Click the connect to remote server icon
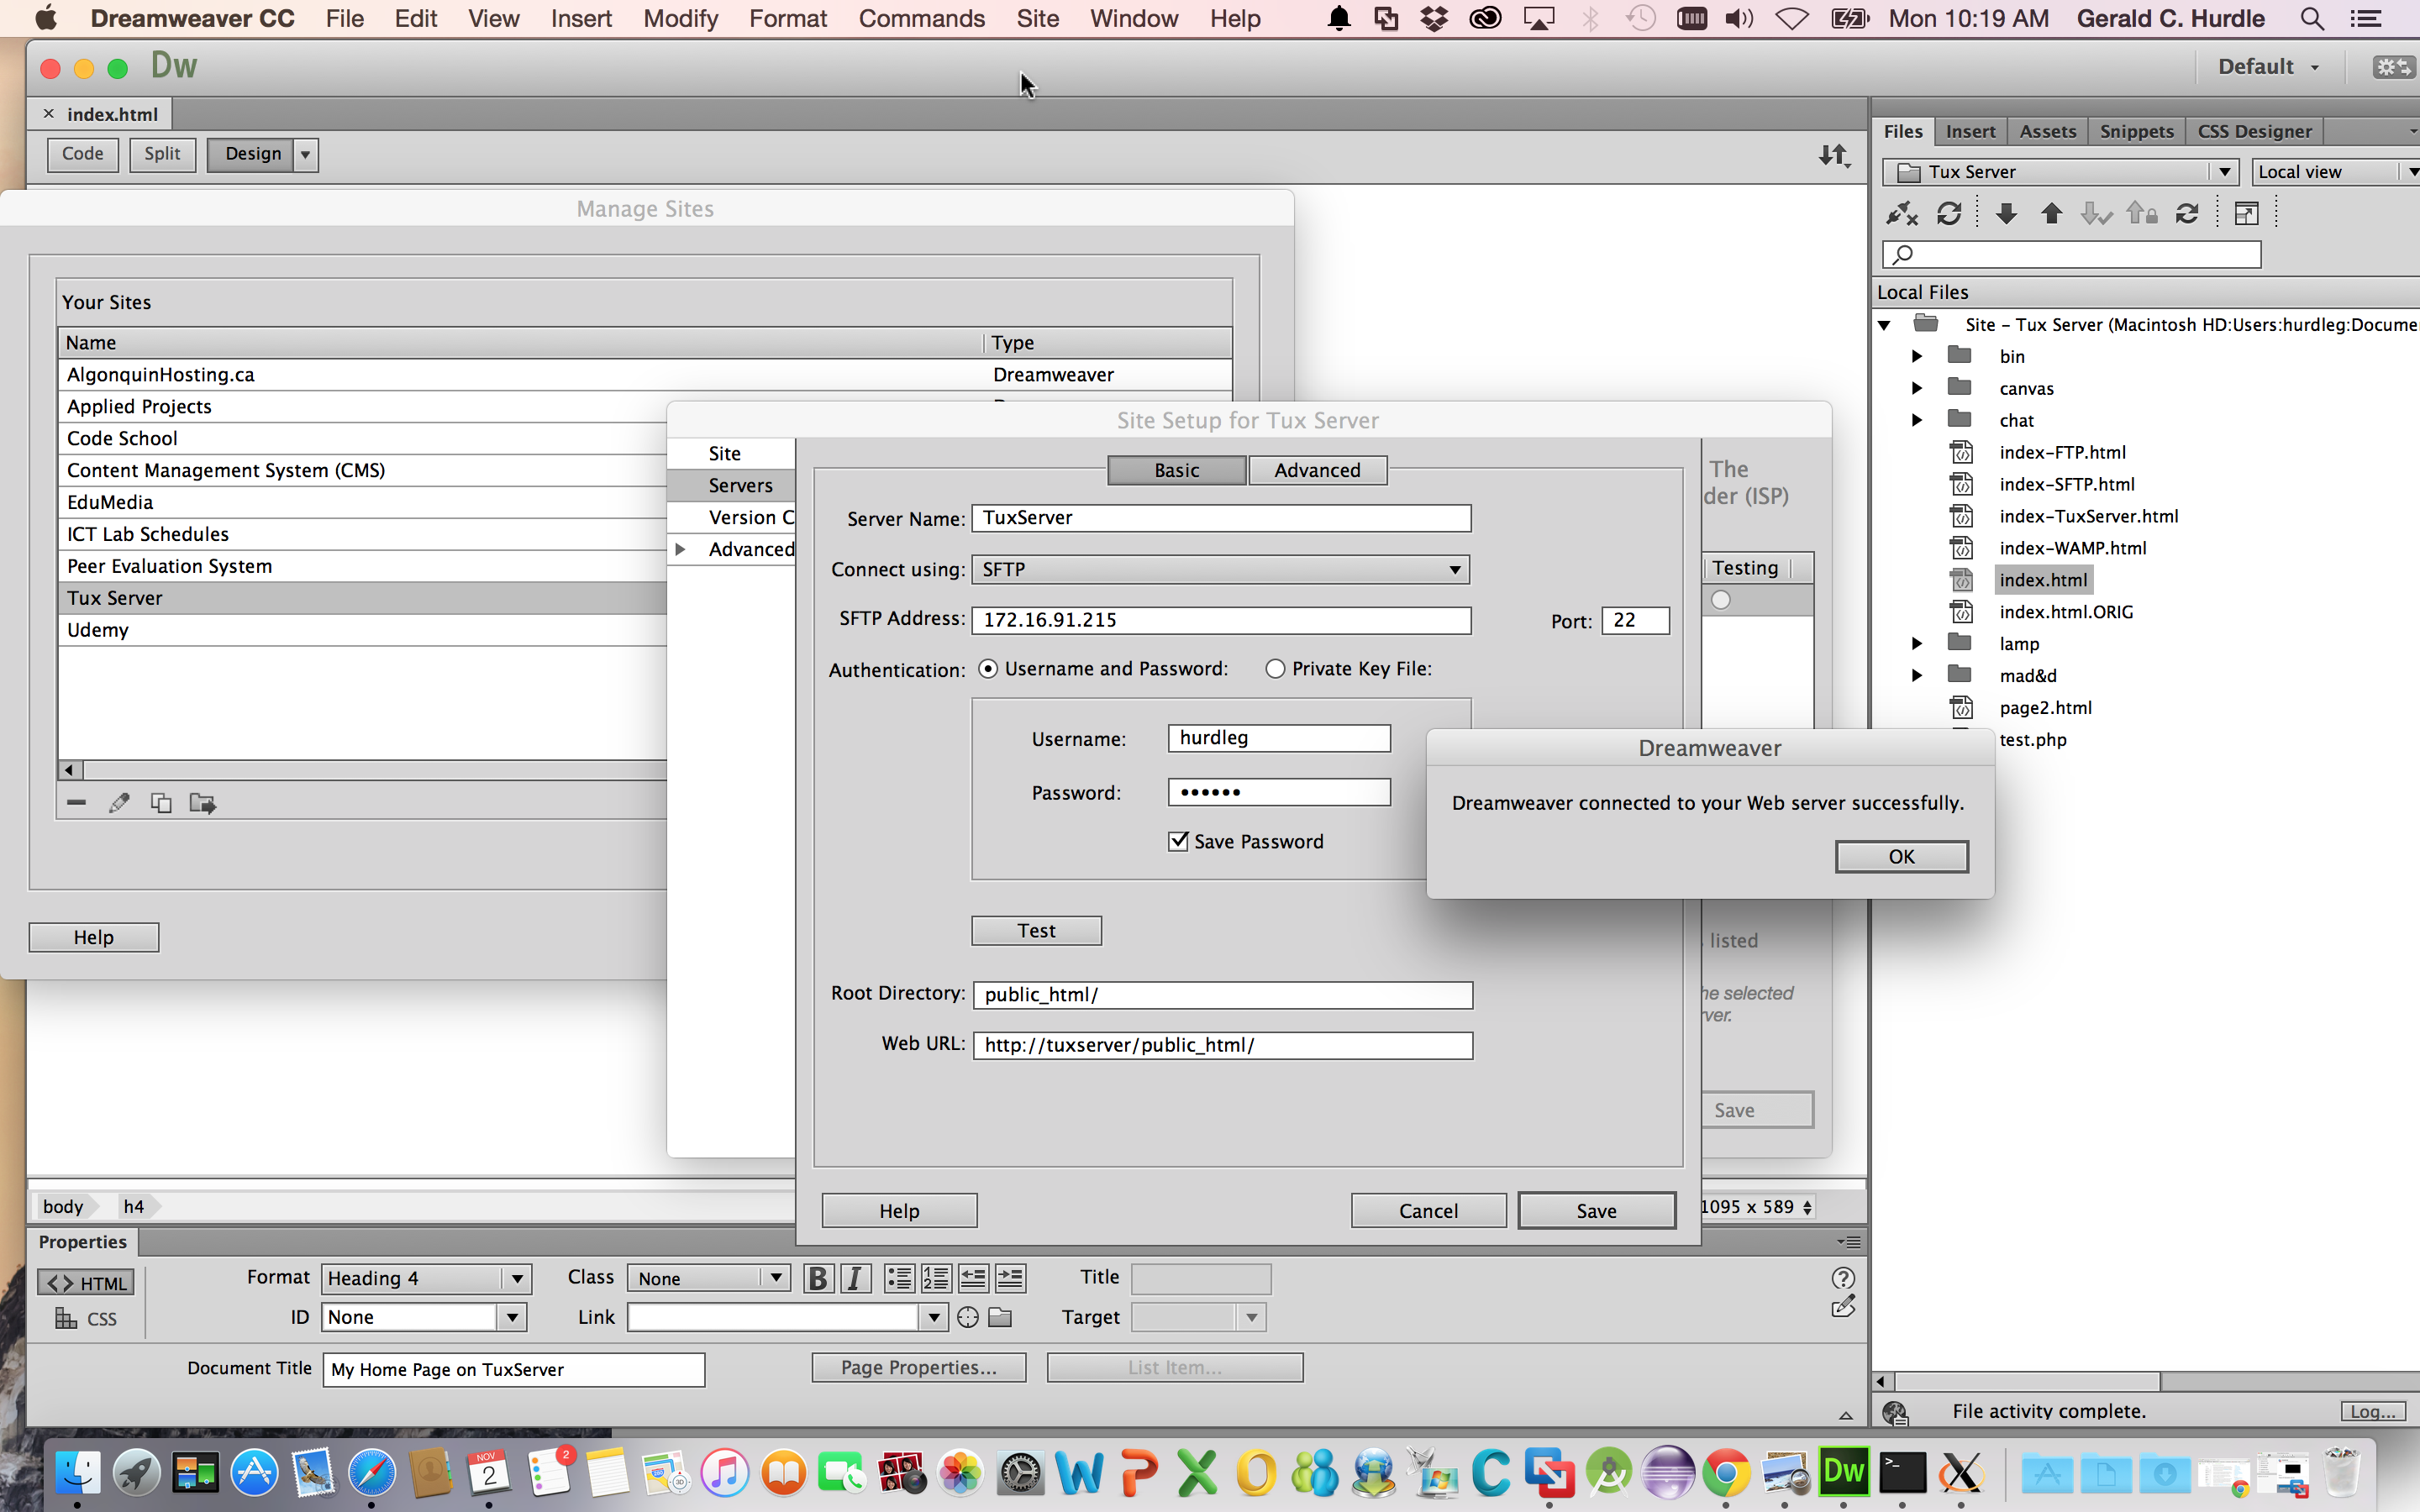This screenshot has width=2420, height=1512. pyautogui.click(x=1901, y=213)
